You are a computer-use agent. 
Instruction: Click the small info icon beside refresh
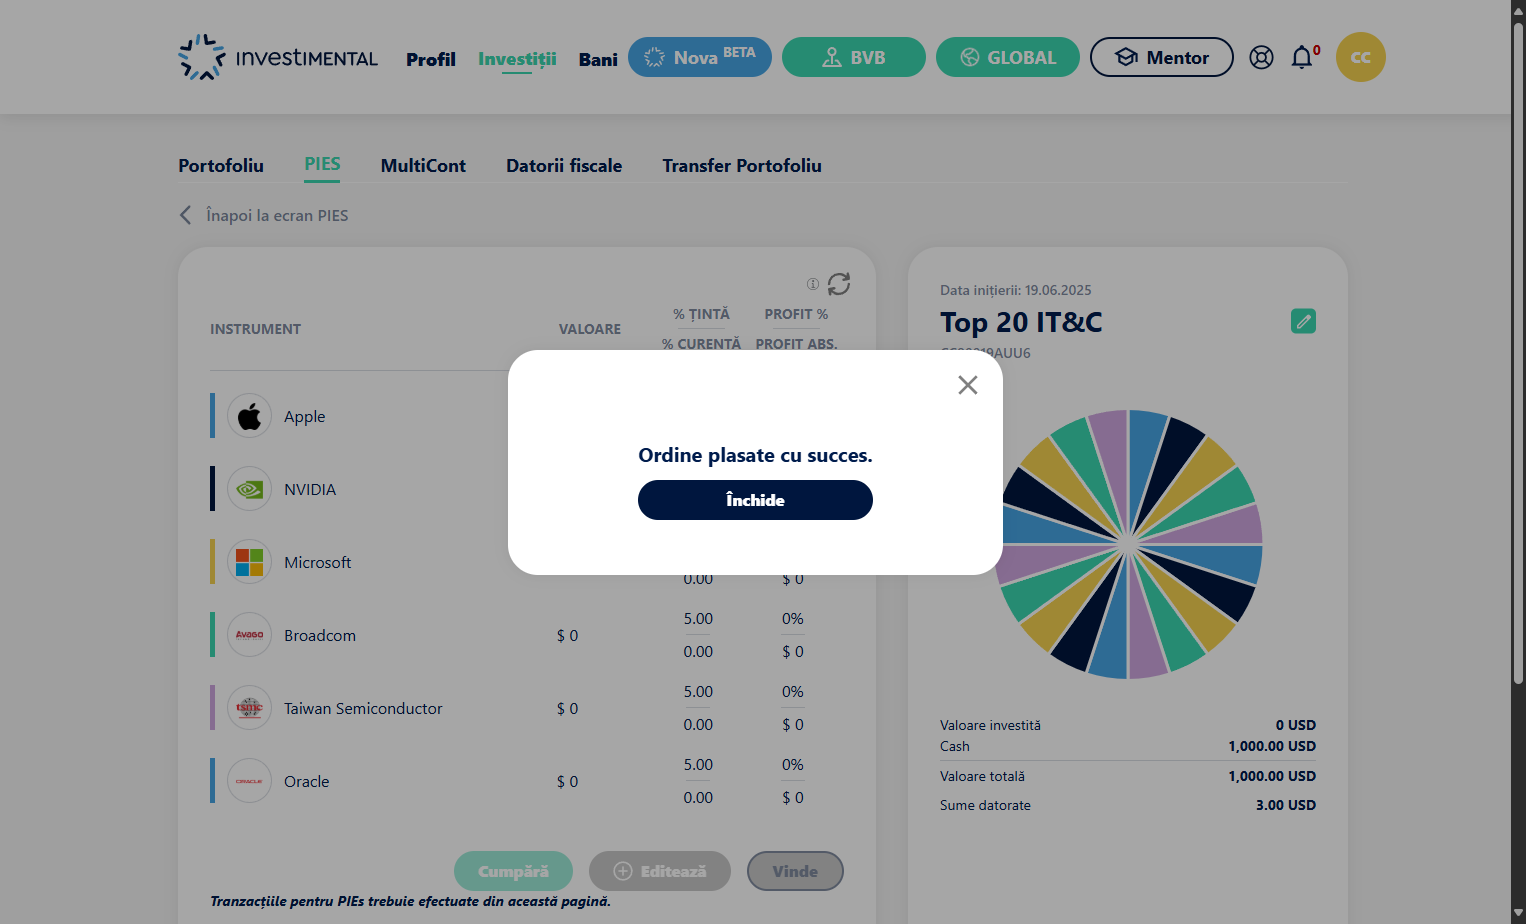tap(813, 284)
